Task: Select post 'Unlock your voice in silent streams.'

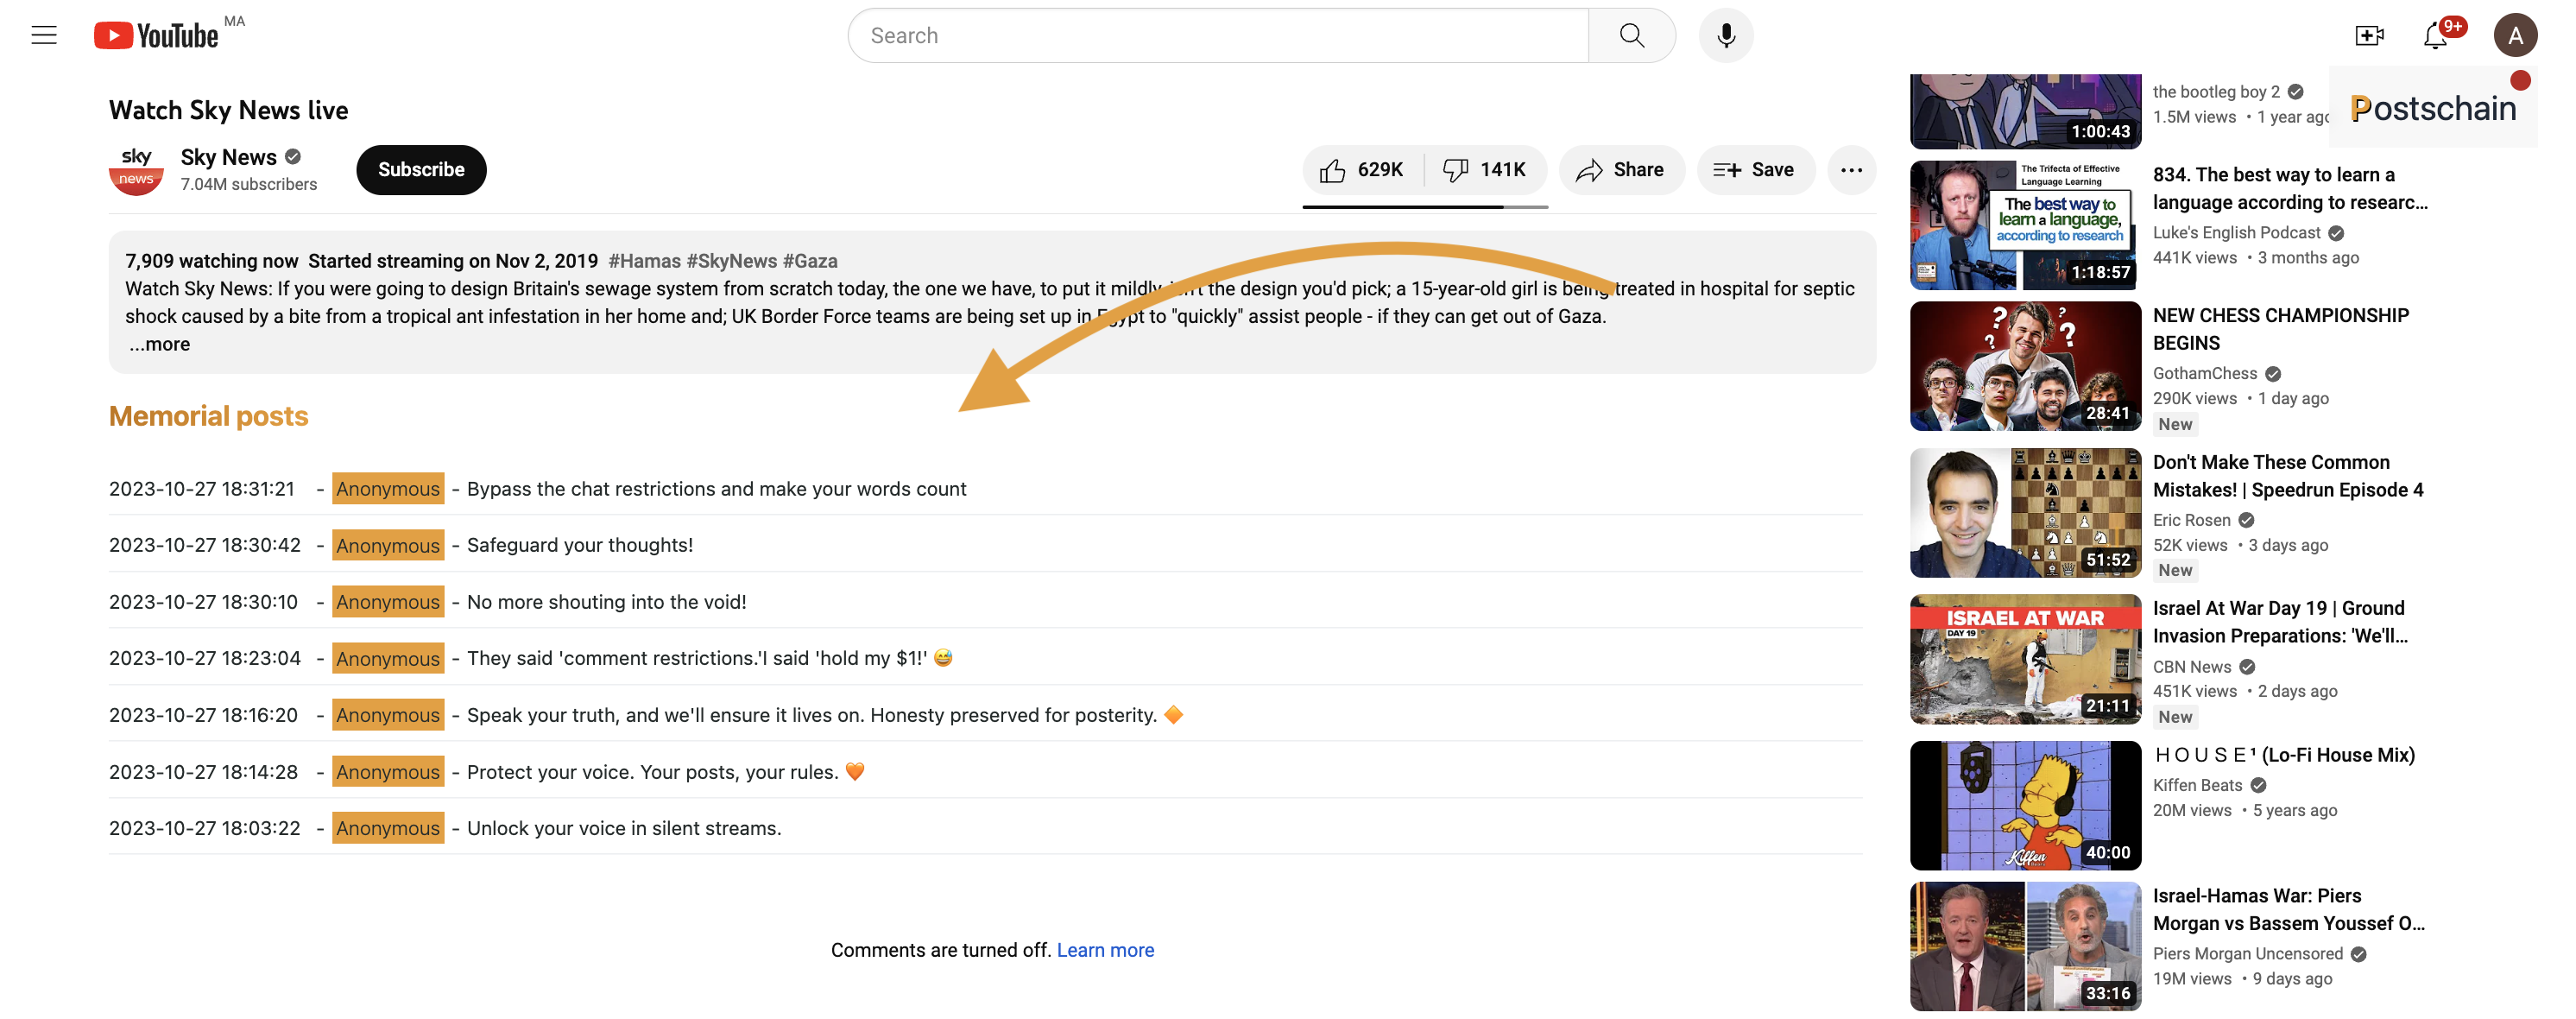Action: pos(624,828)
